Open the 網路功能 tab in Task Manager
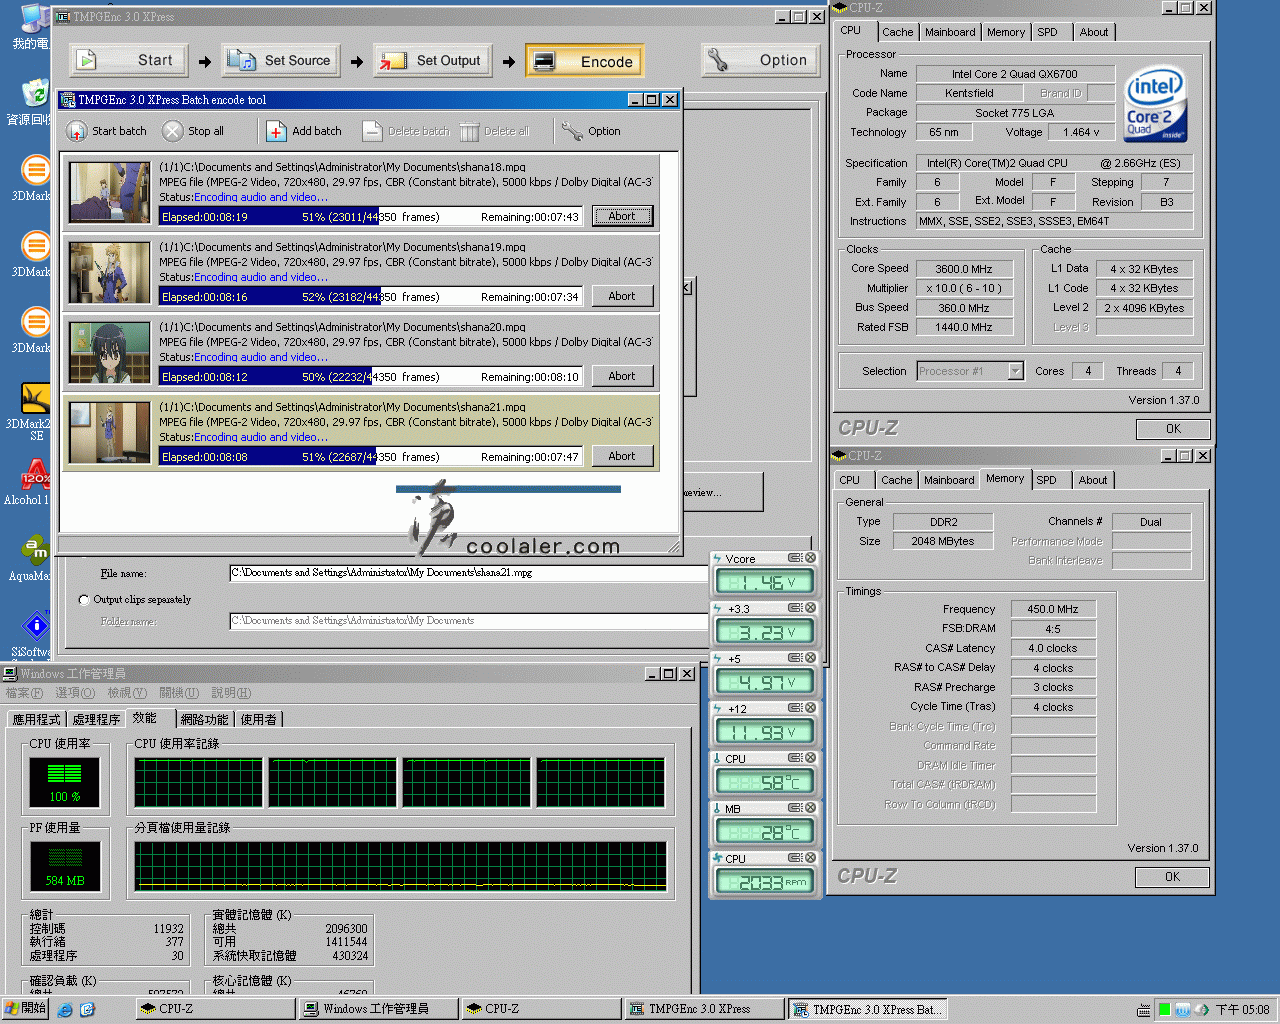Viewport: 1280px width, 1024px height. pyautogui.click(x=204, y=719)
